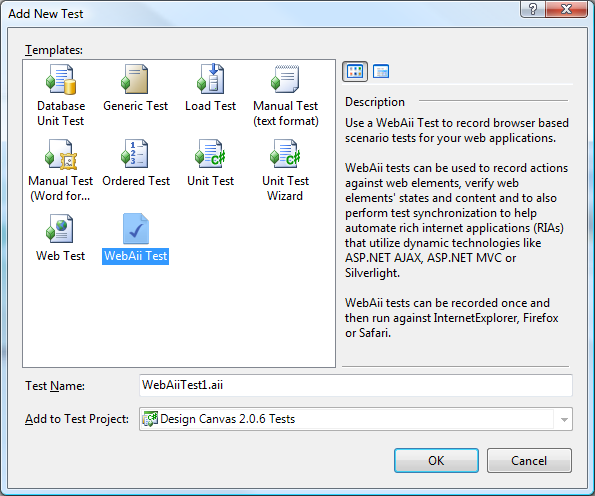Click the Templates: label
The height and width of the screenshot is (496, 595).
[54, 50]
